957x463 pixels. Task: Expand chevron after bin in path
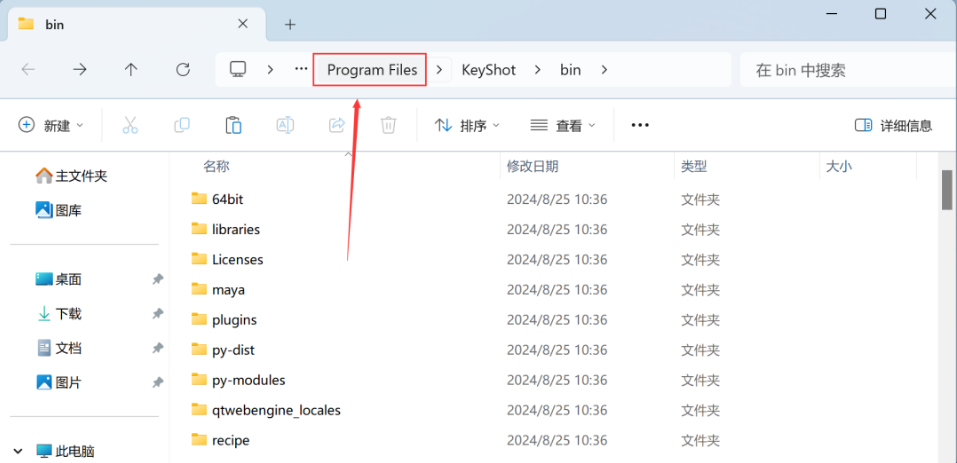coord(604,70)
